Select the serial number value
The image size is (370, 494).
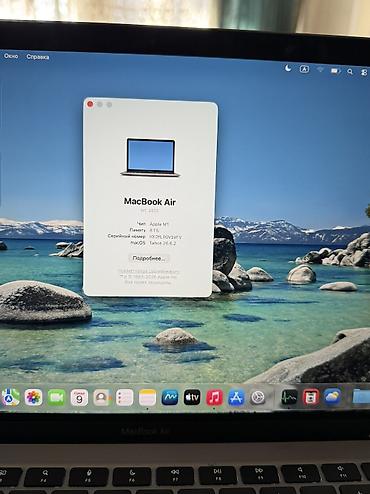click(x=166, y=237)
